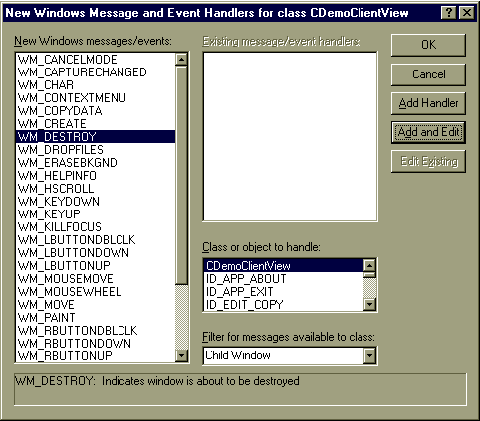Click class list scroll up arrow
Screen dimensions: 480x421
pos(369,266)
